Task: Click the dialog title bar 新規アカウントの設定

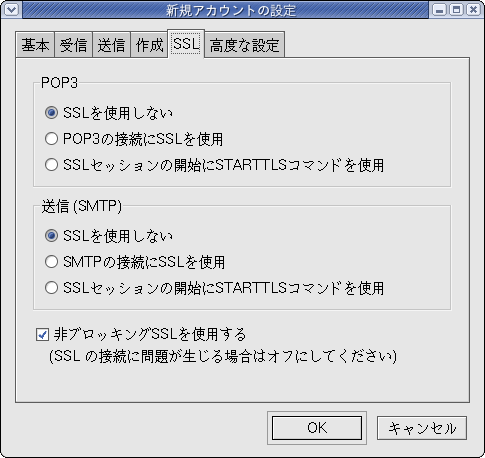Action: click(x=231, y=10)
